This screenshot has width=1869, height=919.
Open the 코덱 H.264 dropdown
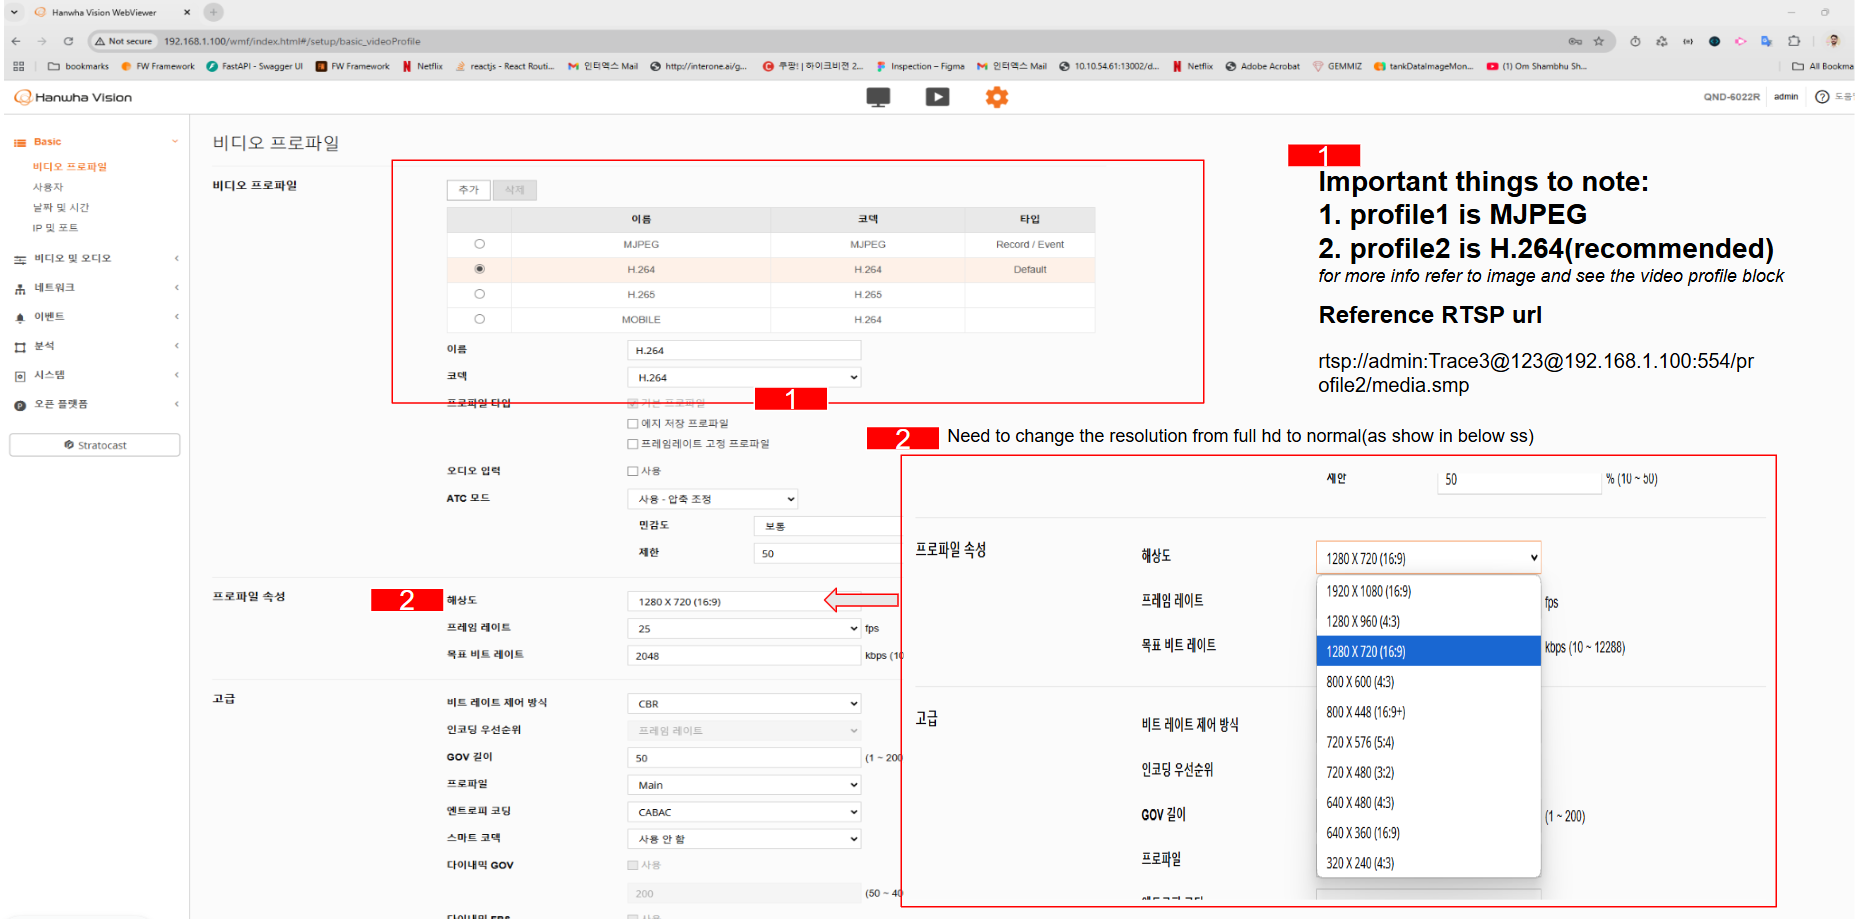(x=743, y=377)
